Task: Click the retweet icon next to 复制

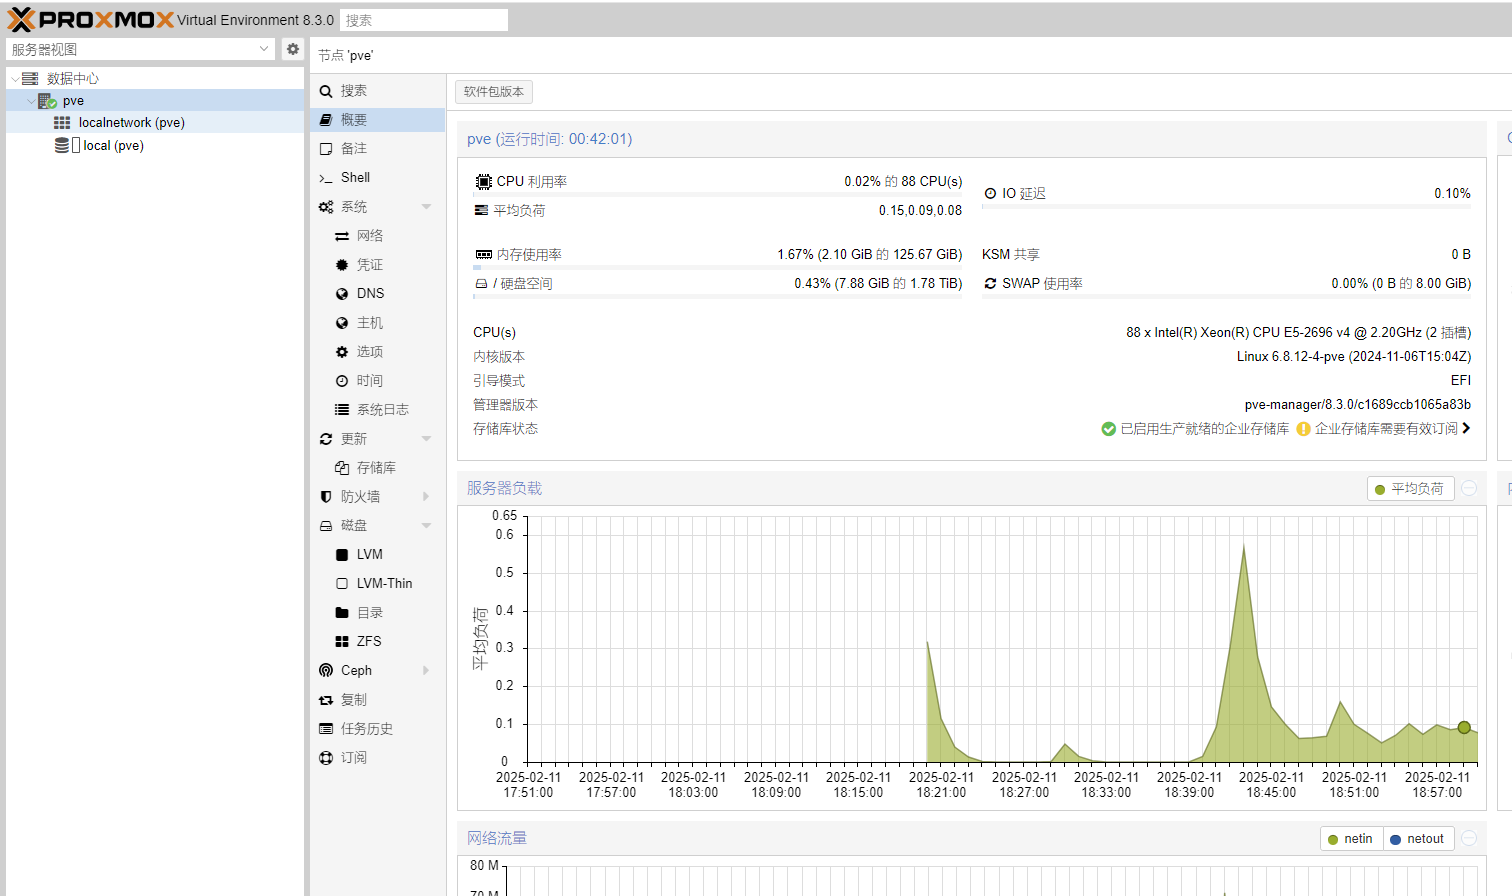Action: pos(326,700)
